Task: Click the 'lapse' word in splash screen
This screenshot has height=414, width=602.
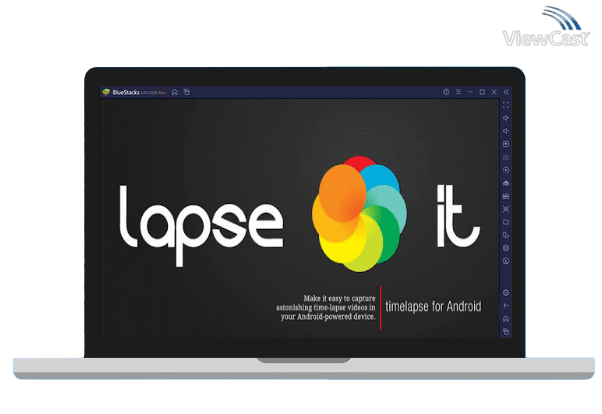Action: pyautogui.click(x=201, y=226)
